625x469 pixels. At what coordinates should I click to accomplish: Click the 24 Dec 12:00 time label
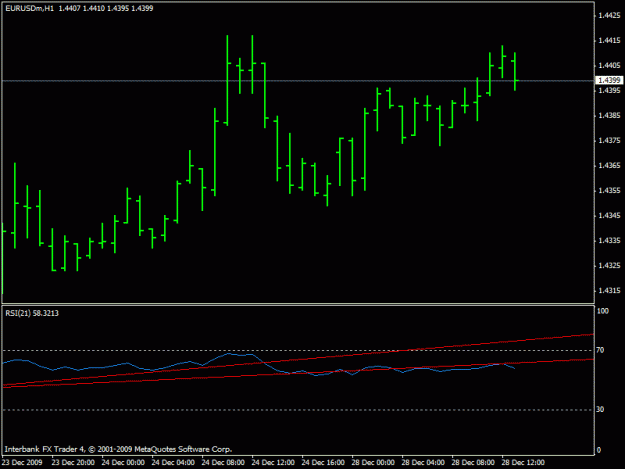click(273, 463)
